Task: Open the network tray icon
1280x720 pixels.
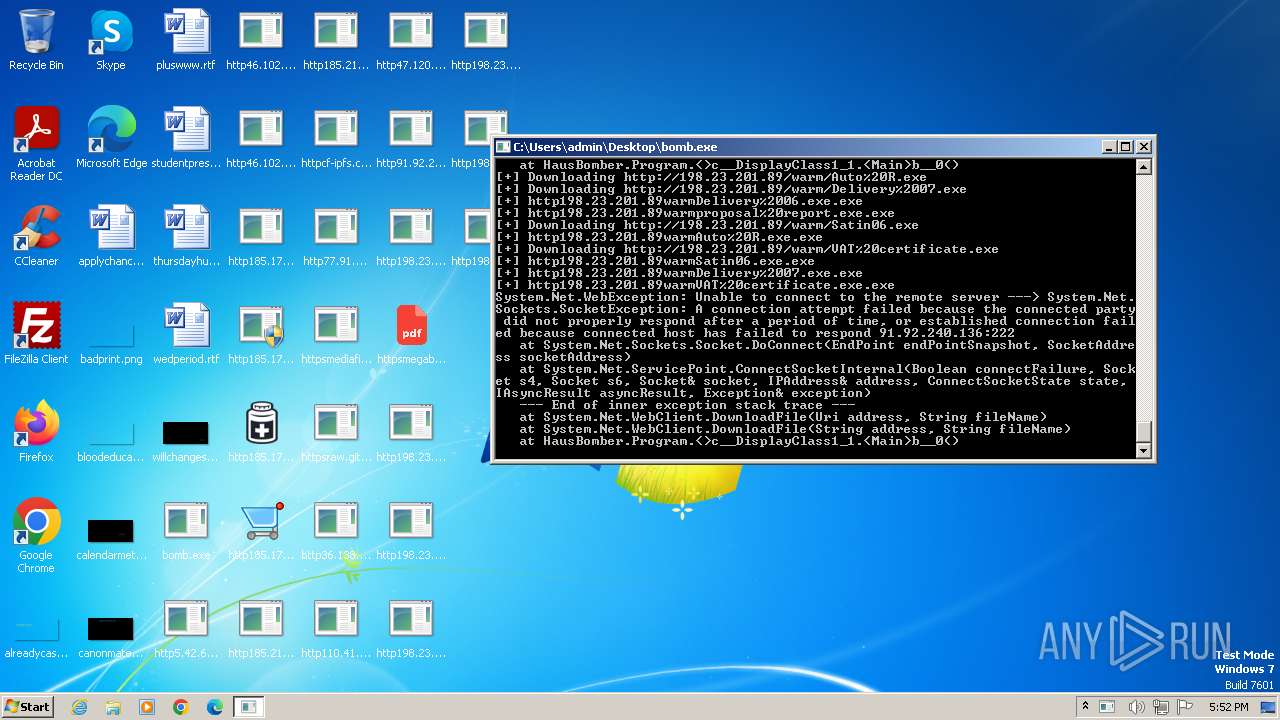Action: 1162,707
